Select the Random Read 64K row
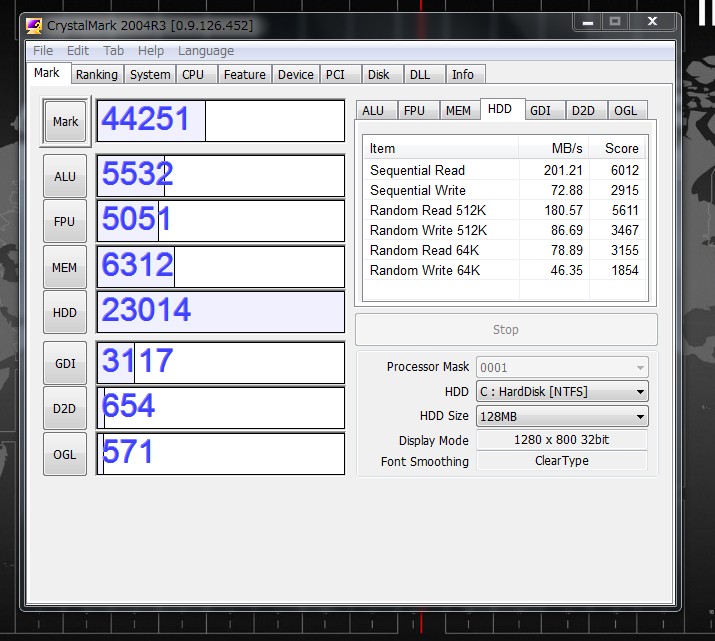 coord(505,250)
